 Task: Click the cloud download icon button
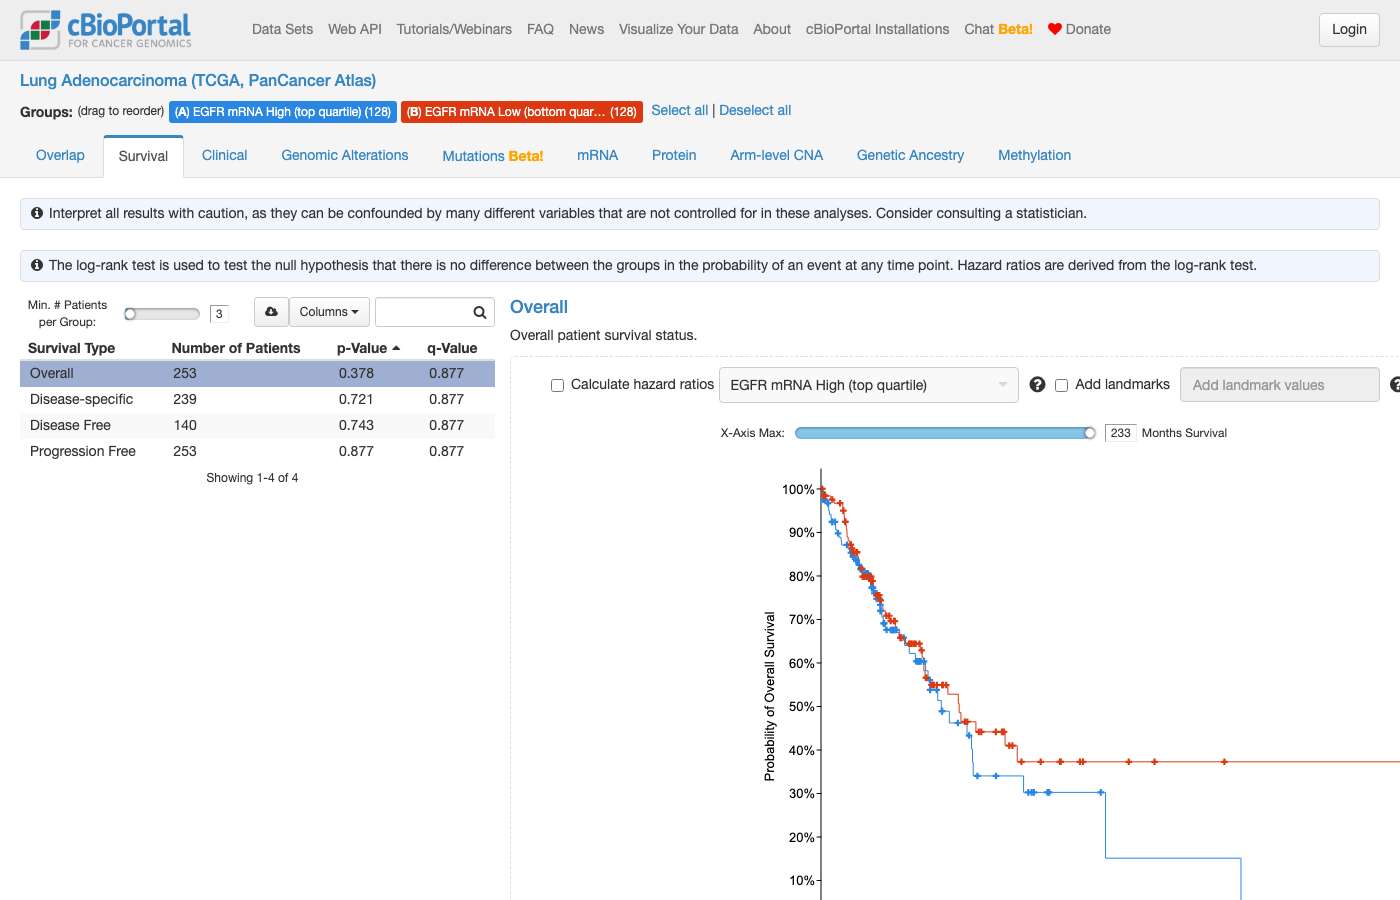[271, 312]
